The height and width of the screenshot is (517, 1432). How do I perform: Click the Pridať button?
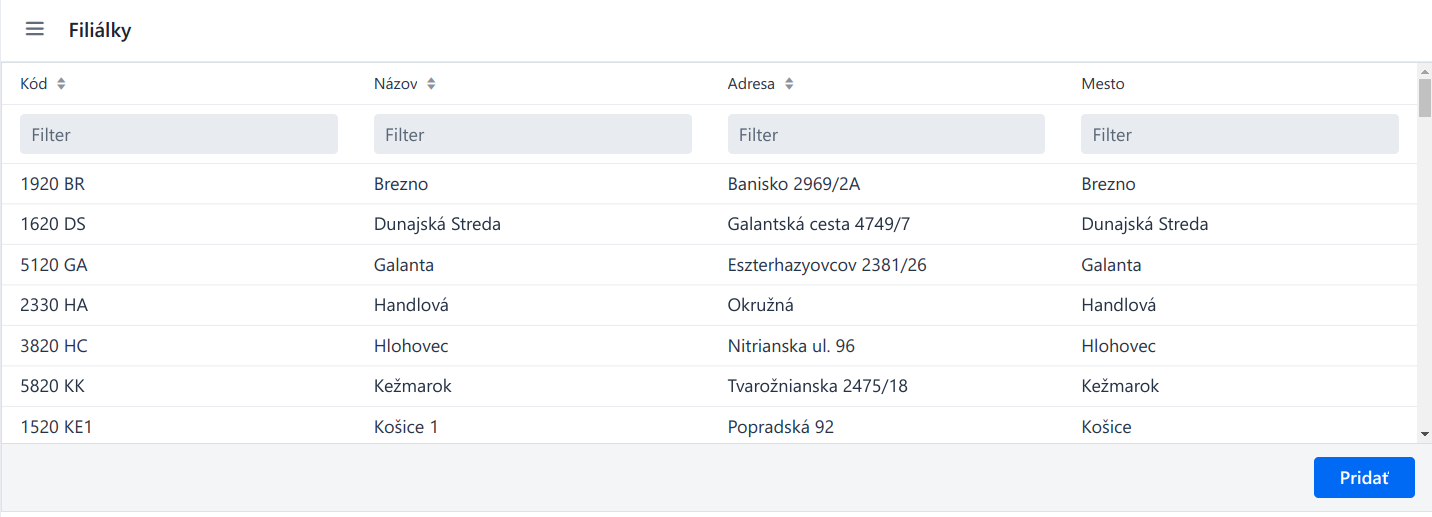click(x=1364, y=478)
